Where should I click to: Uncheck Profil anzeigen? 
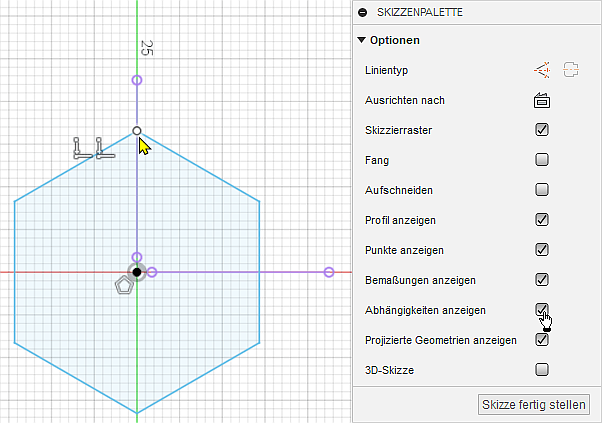click(542, 219)
